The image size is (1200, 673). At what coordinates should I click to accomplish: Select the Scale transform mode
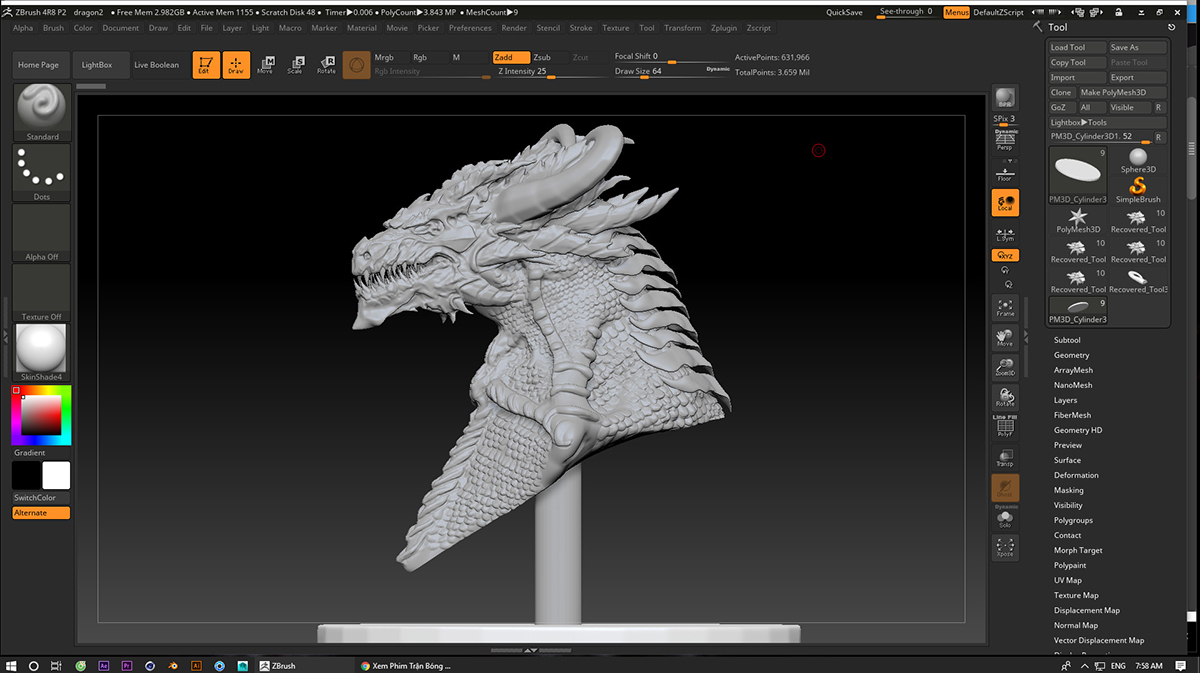295,65
